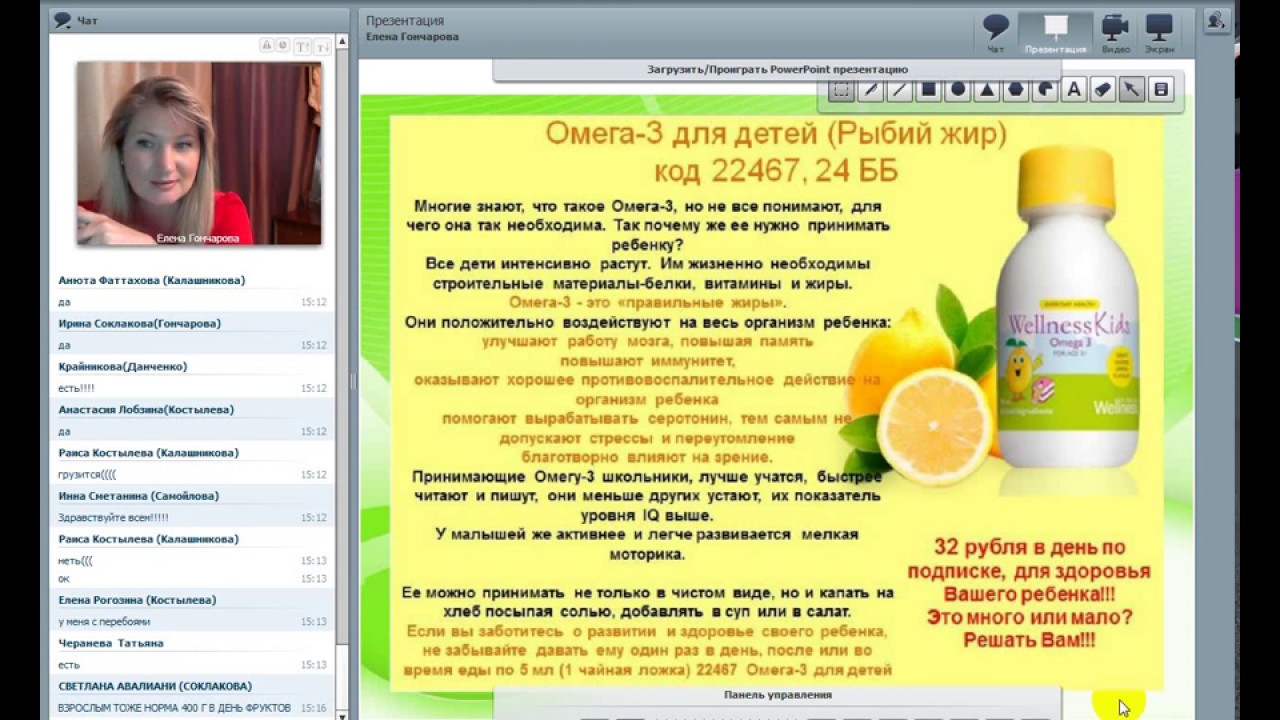Open the chat bubble dropdown menu

[x=63, y=20]
